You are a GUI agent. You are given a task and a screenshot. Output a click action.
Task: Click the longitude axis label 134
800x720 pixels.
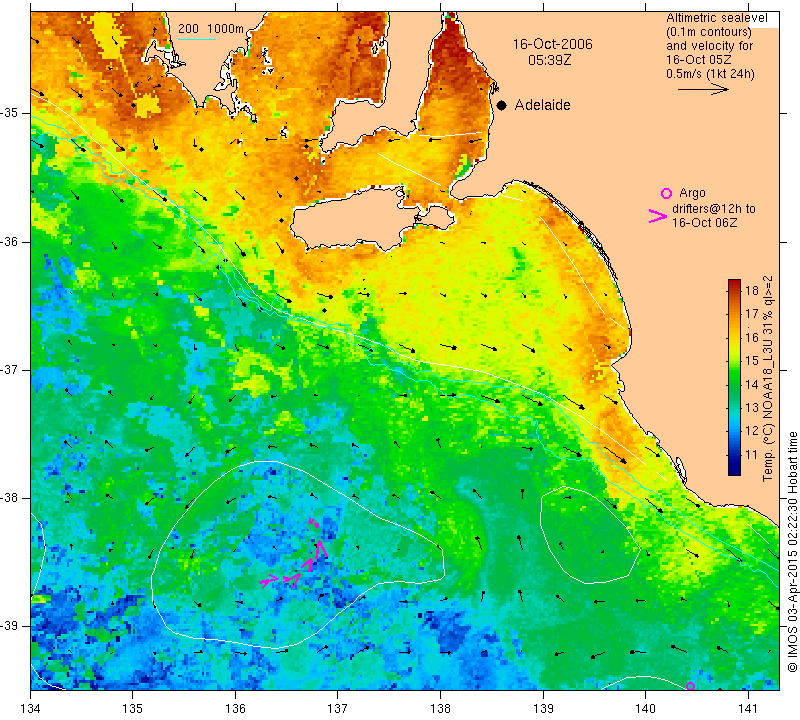[x=31, y=708]
